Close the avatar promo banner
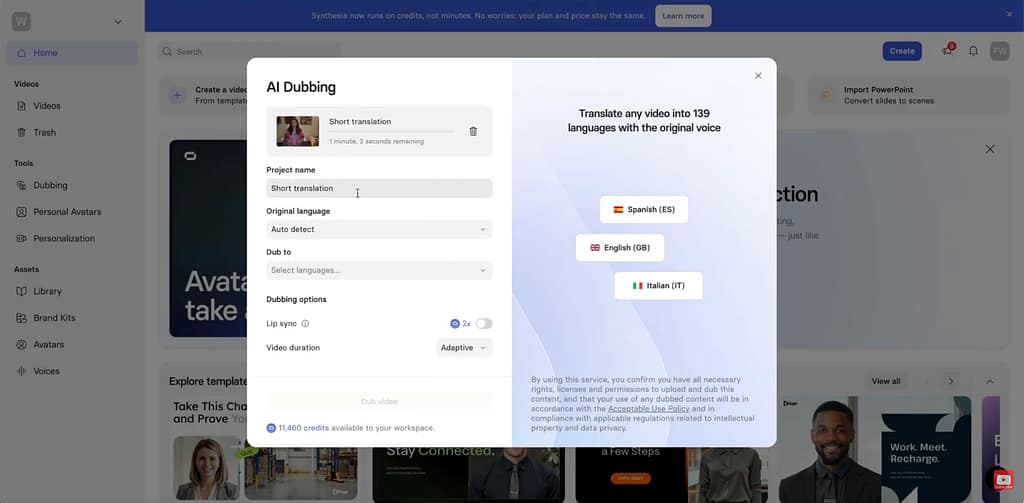This screenshot has height=503, width=1024. point(990,150)
